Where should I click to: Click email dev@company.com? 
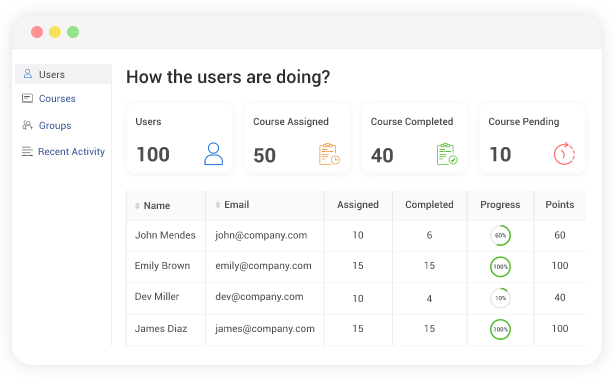pos(259,297)
